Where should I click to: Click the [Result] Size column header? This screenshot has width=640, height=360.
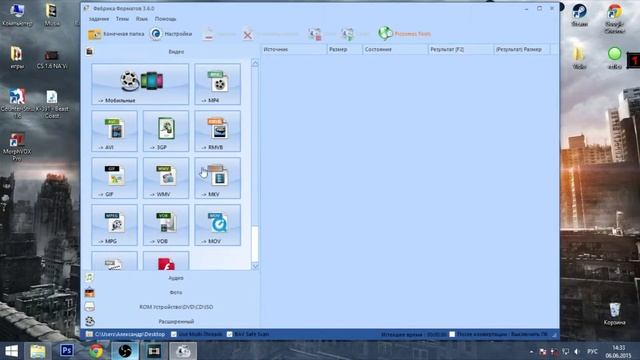[522, 49]
